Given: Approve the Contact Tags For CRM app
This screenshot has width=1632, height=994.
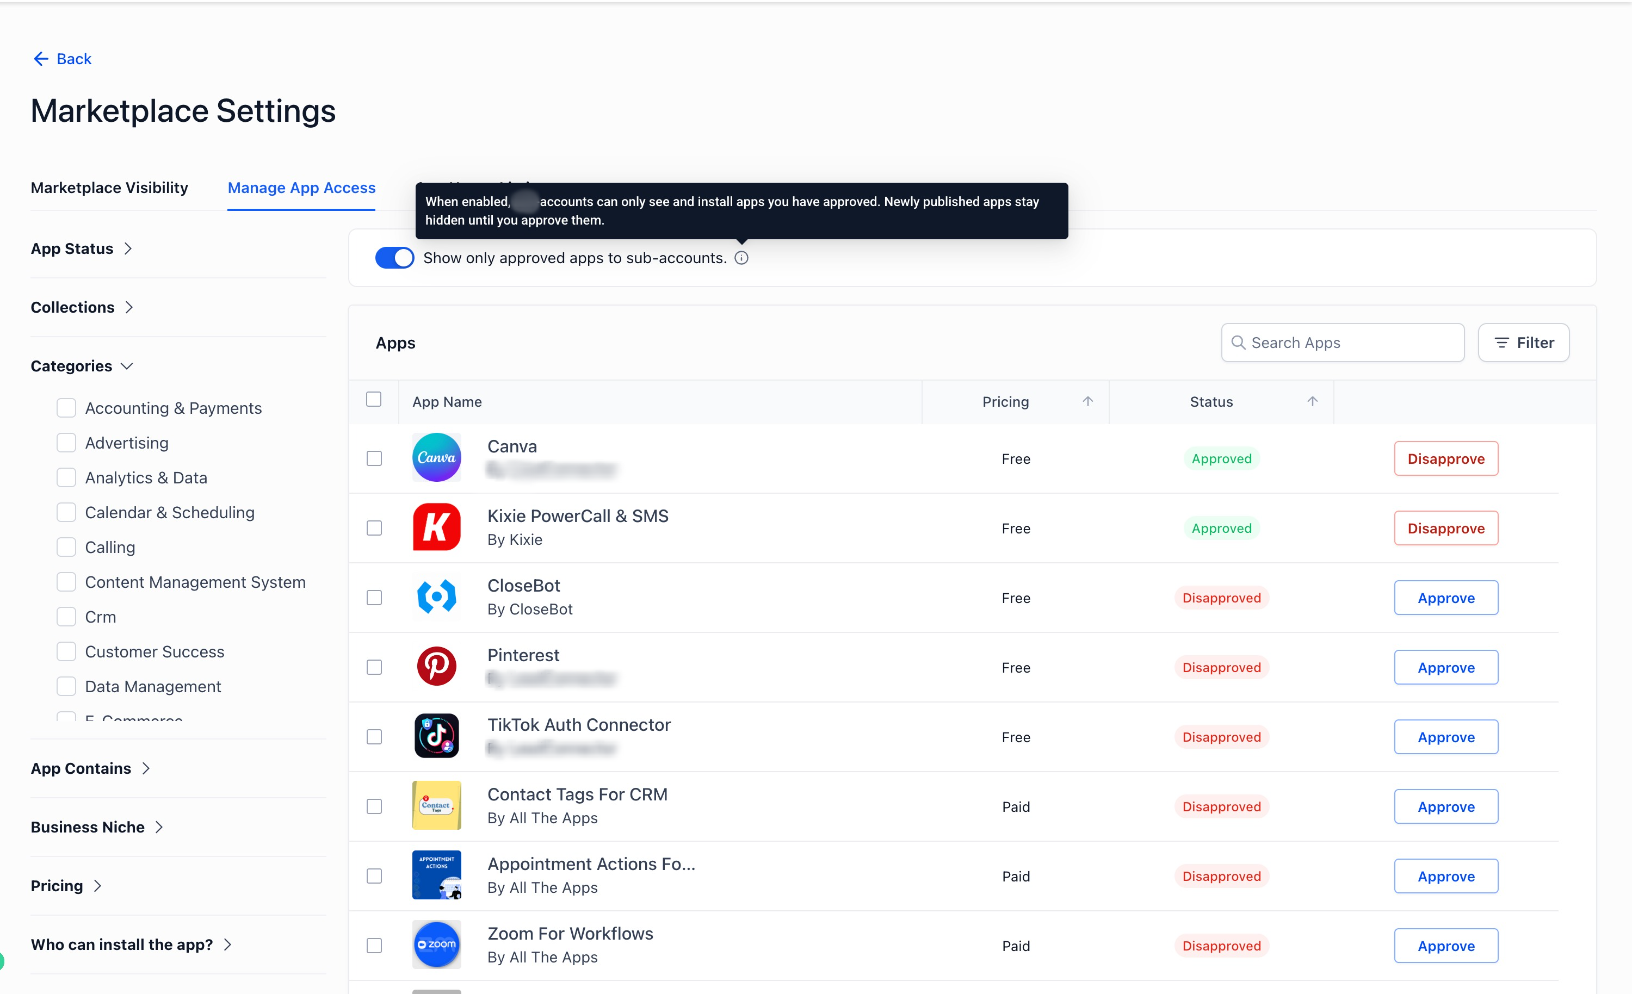Looking at the screenshot, I should click(x=1446, y=806).
